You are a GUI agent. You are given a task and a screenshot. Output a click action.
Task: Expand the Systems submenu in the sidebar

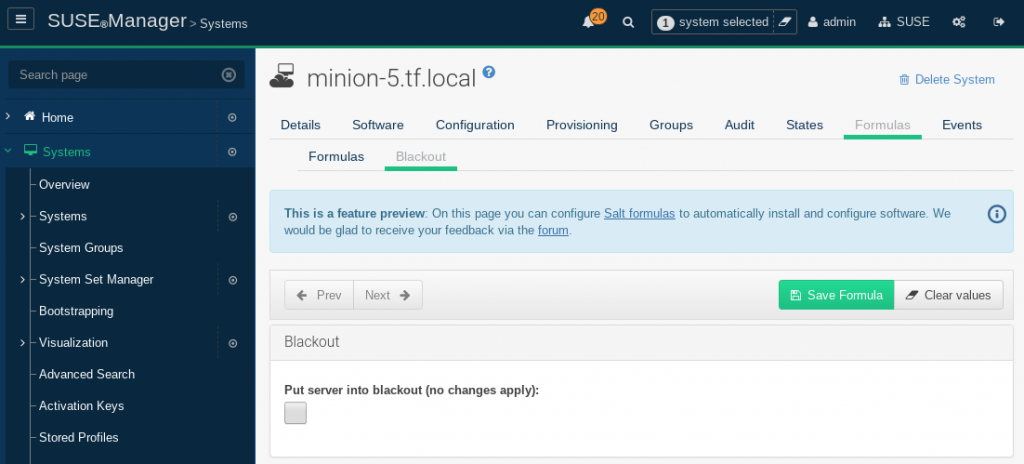[22, 216]
